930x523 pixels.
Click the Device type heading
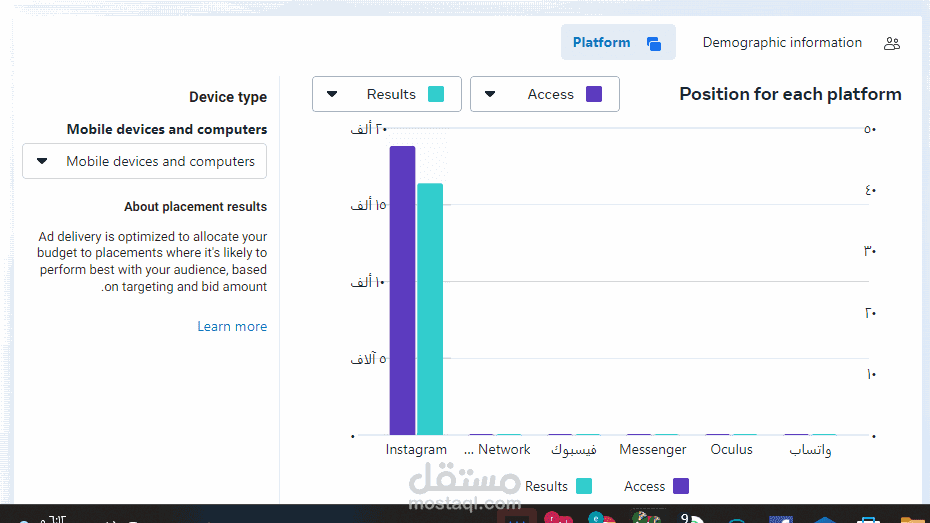[228, 97]
